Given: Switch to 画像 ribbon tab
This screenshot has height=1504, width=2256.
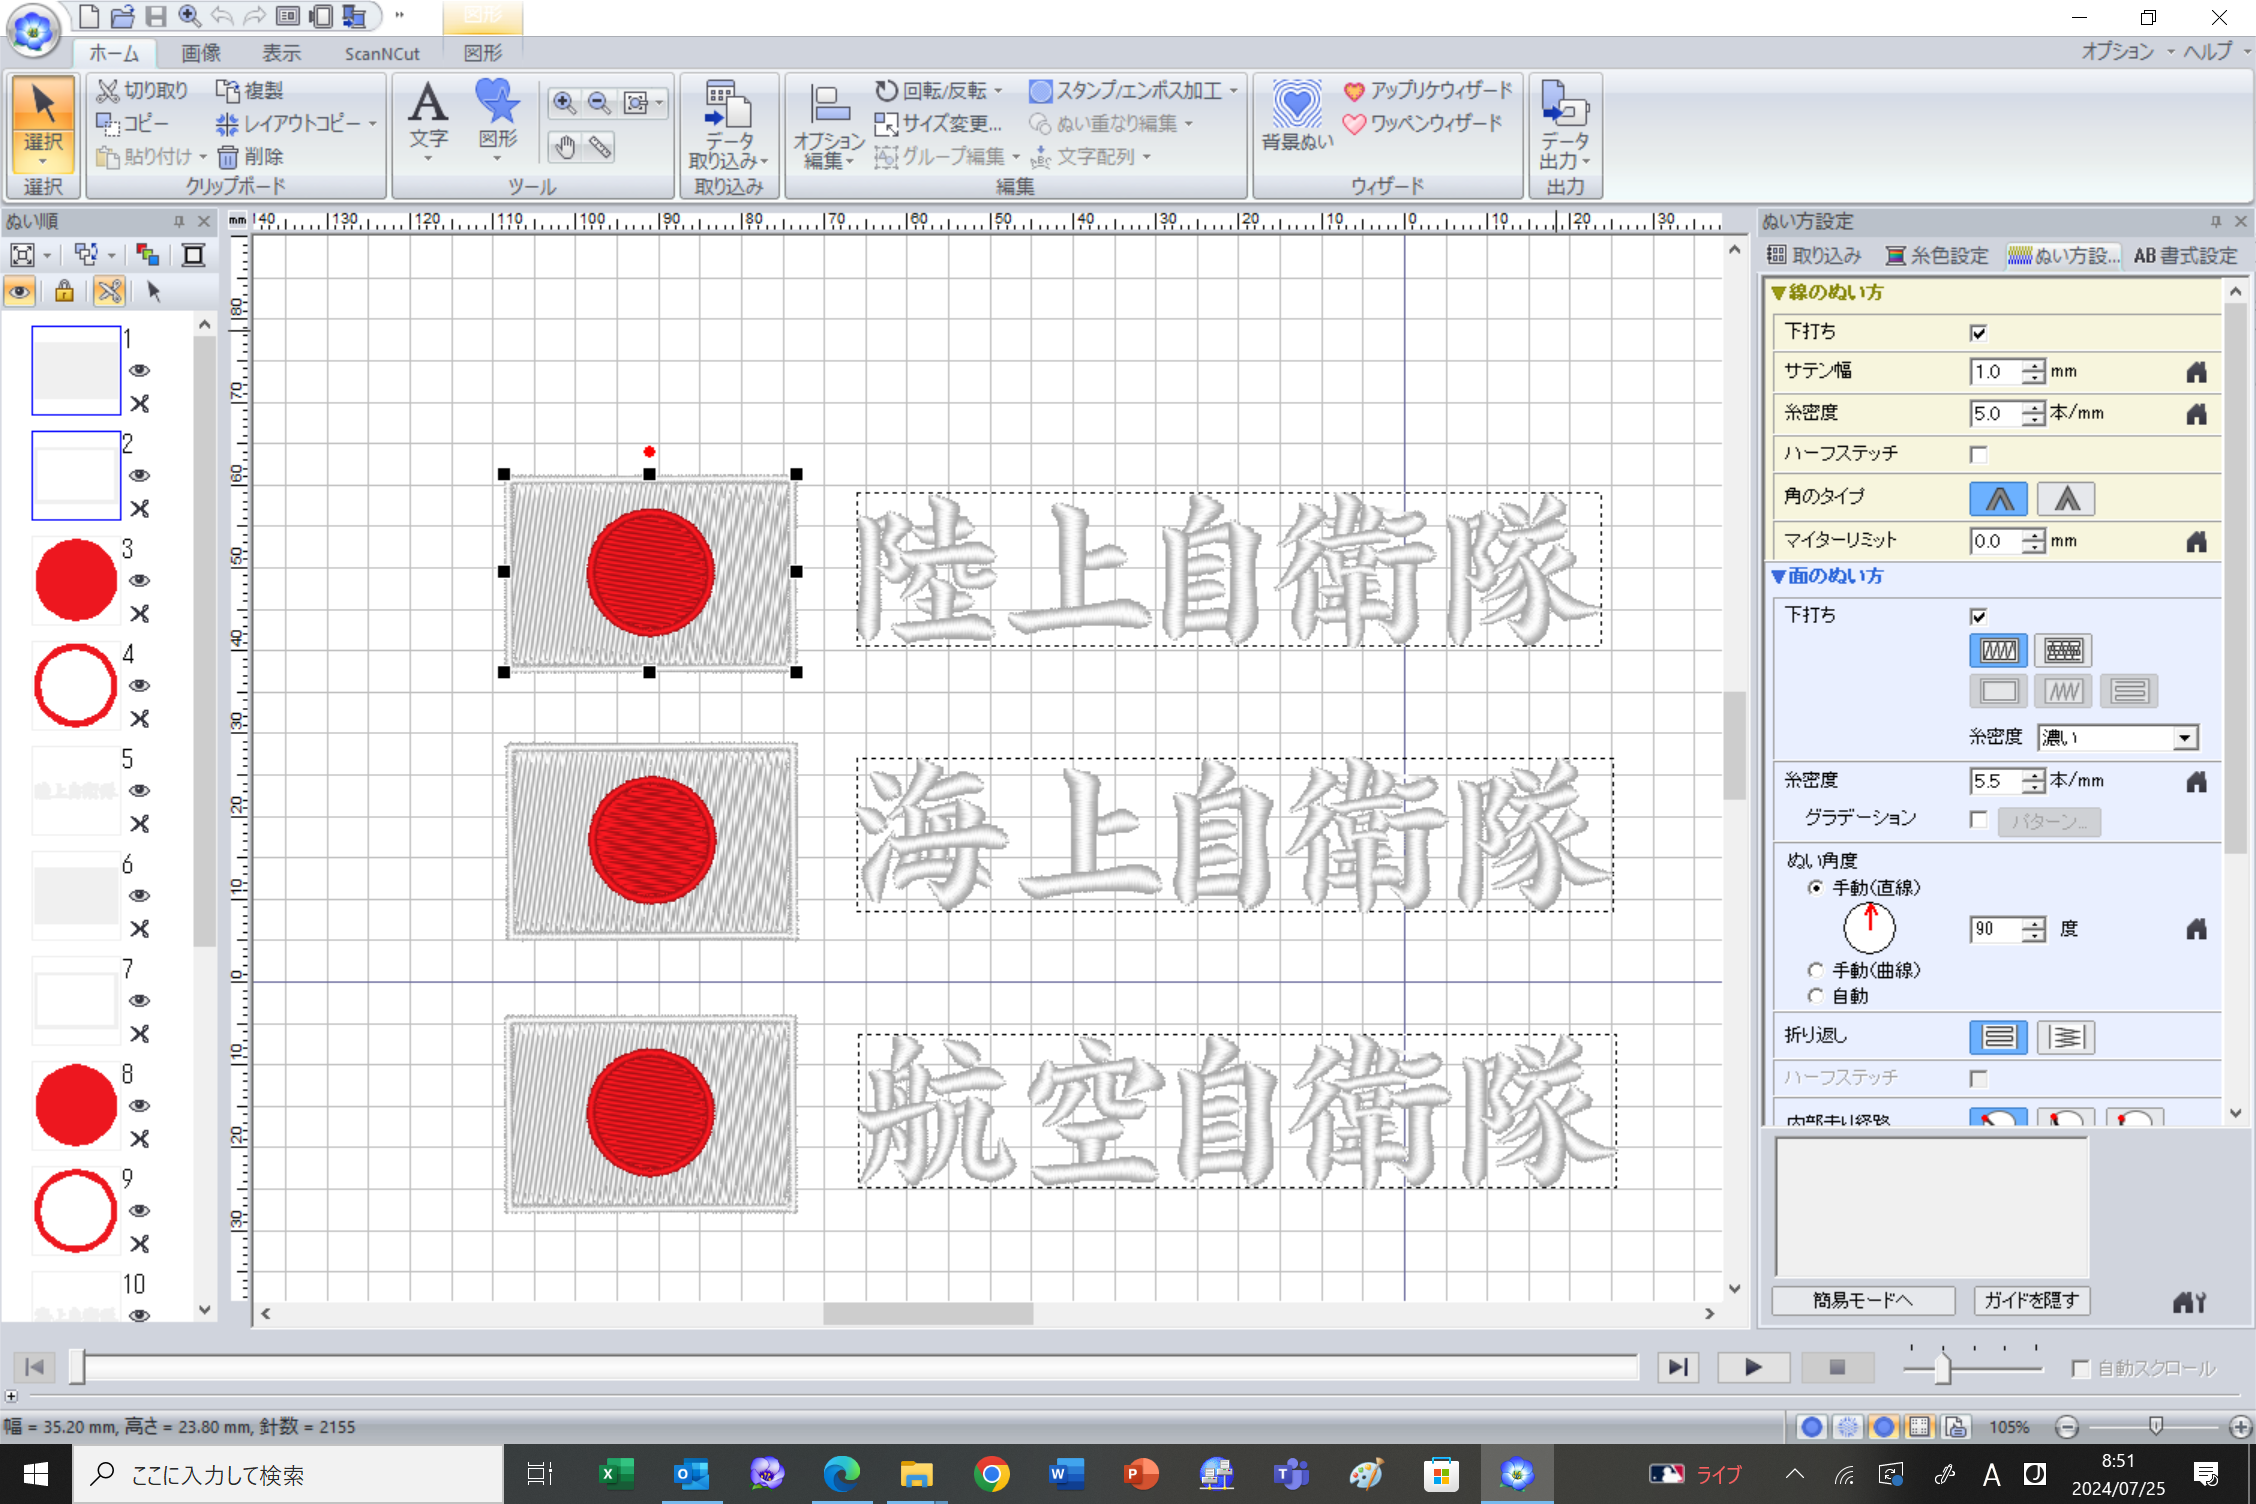Looking at the screenshot, I should coord(201,53).
